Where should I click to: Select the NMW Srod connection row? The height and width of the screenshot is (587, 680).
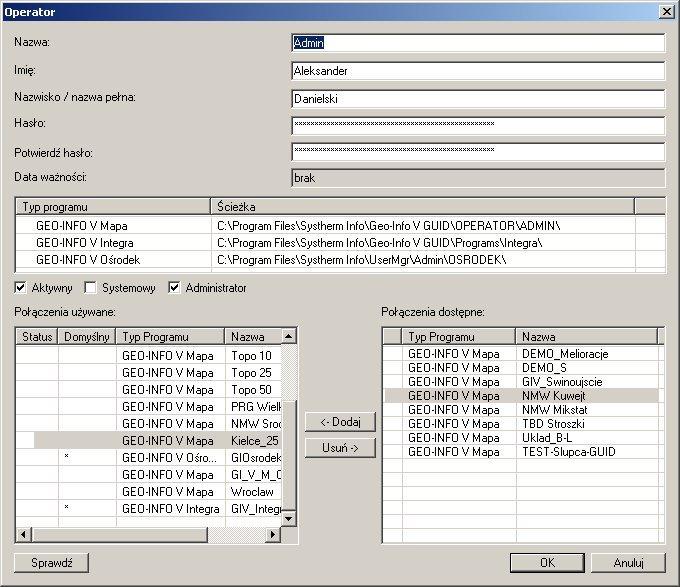click(148, 424)
